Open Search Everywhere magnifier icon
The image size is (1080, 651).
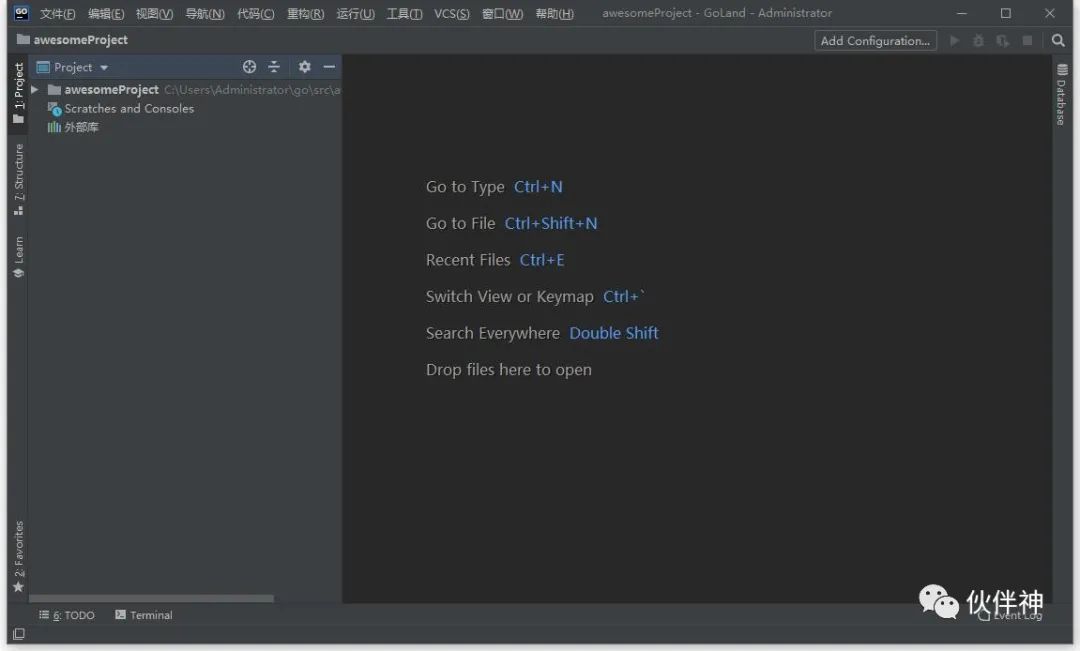[1058, 41]
